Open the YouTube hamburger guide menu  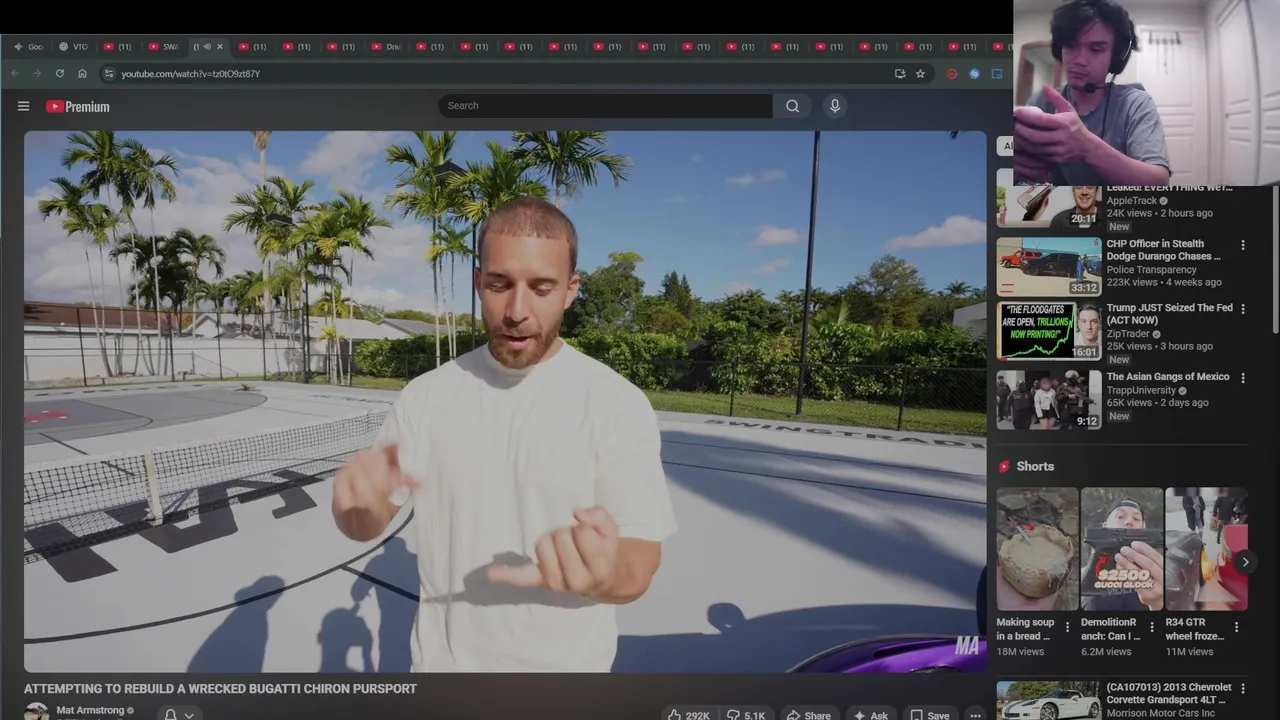pyautogui.click(x=23, y=106)
